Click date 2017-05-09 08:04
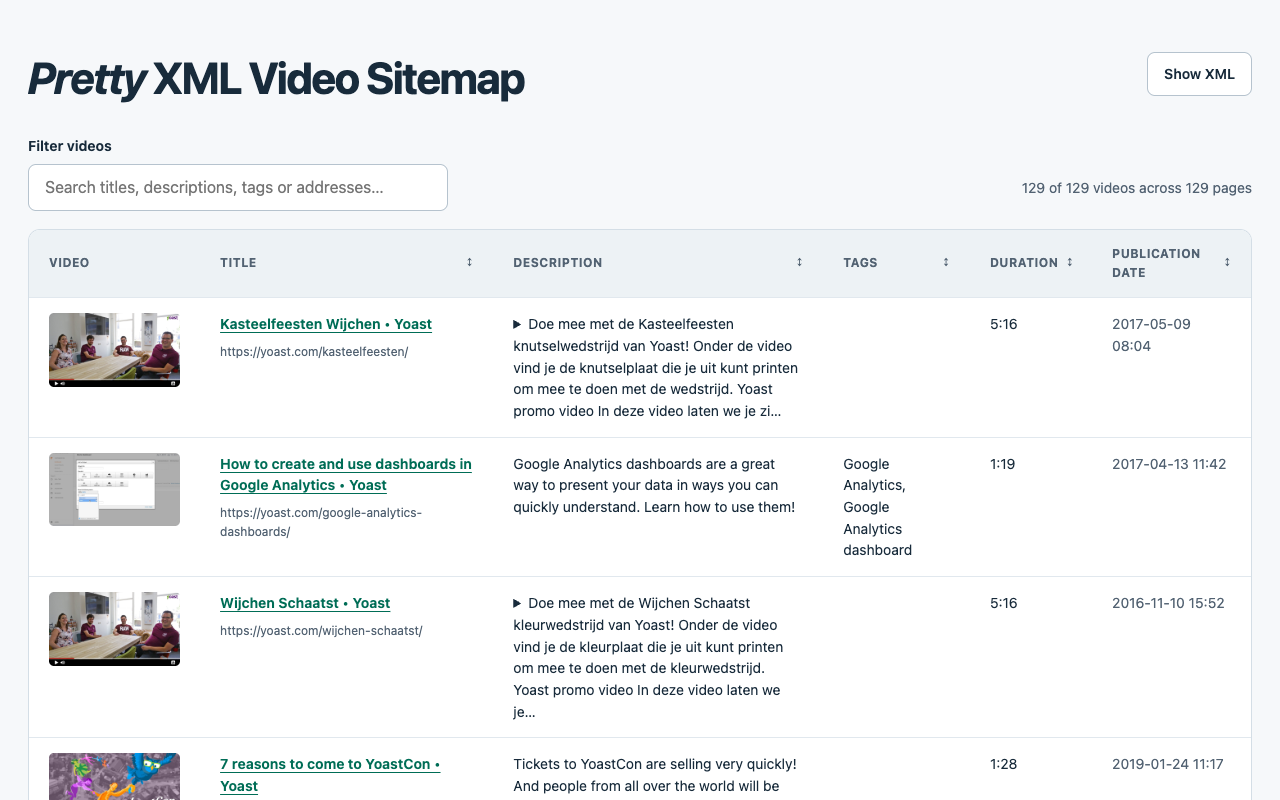Screen dimensions: 1280x800 pos(1151,335)
